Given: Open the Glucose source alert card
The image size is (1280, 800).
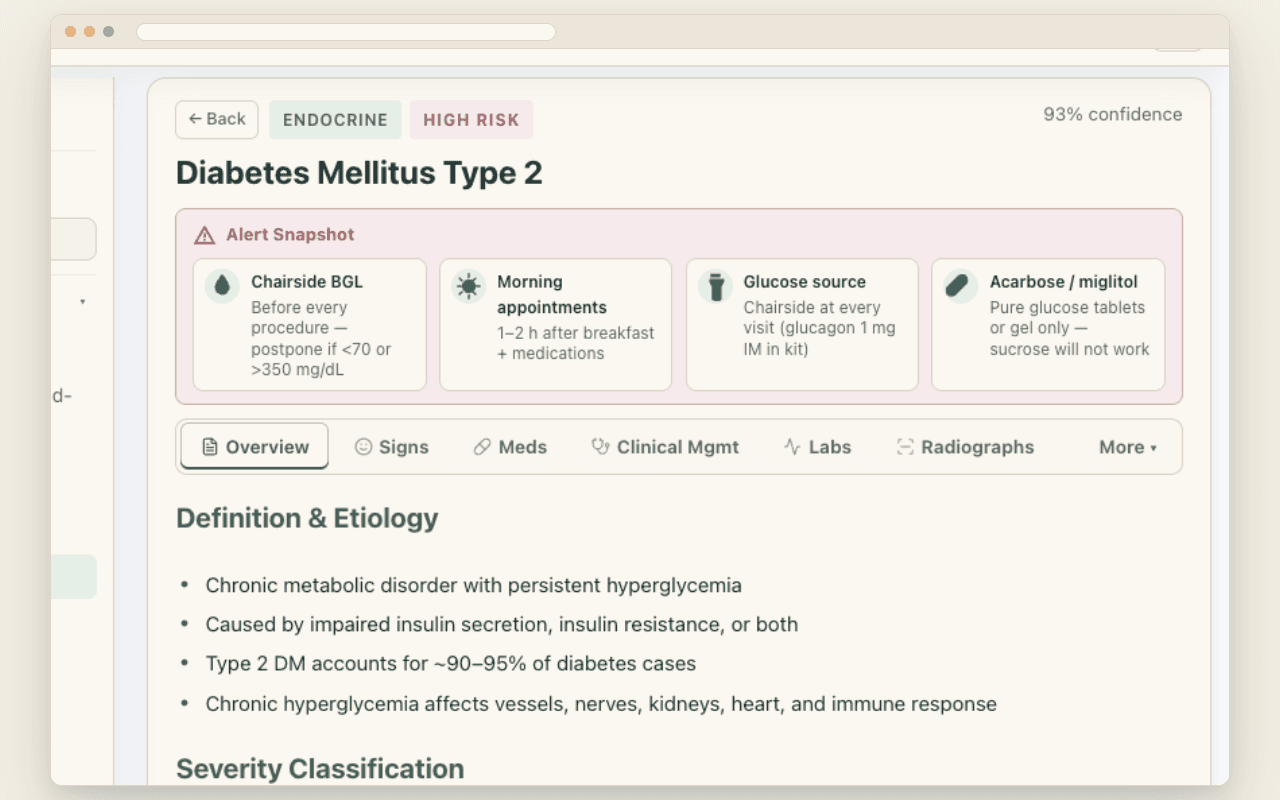Looking at the screenshot, I should pyautogui.click(x=802, y=324).
